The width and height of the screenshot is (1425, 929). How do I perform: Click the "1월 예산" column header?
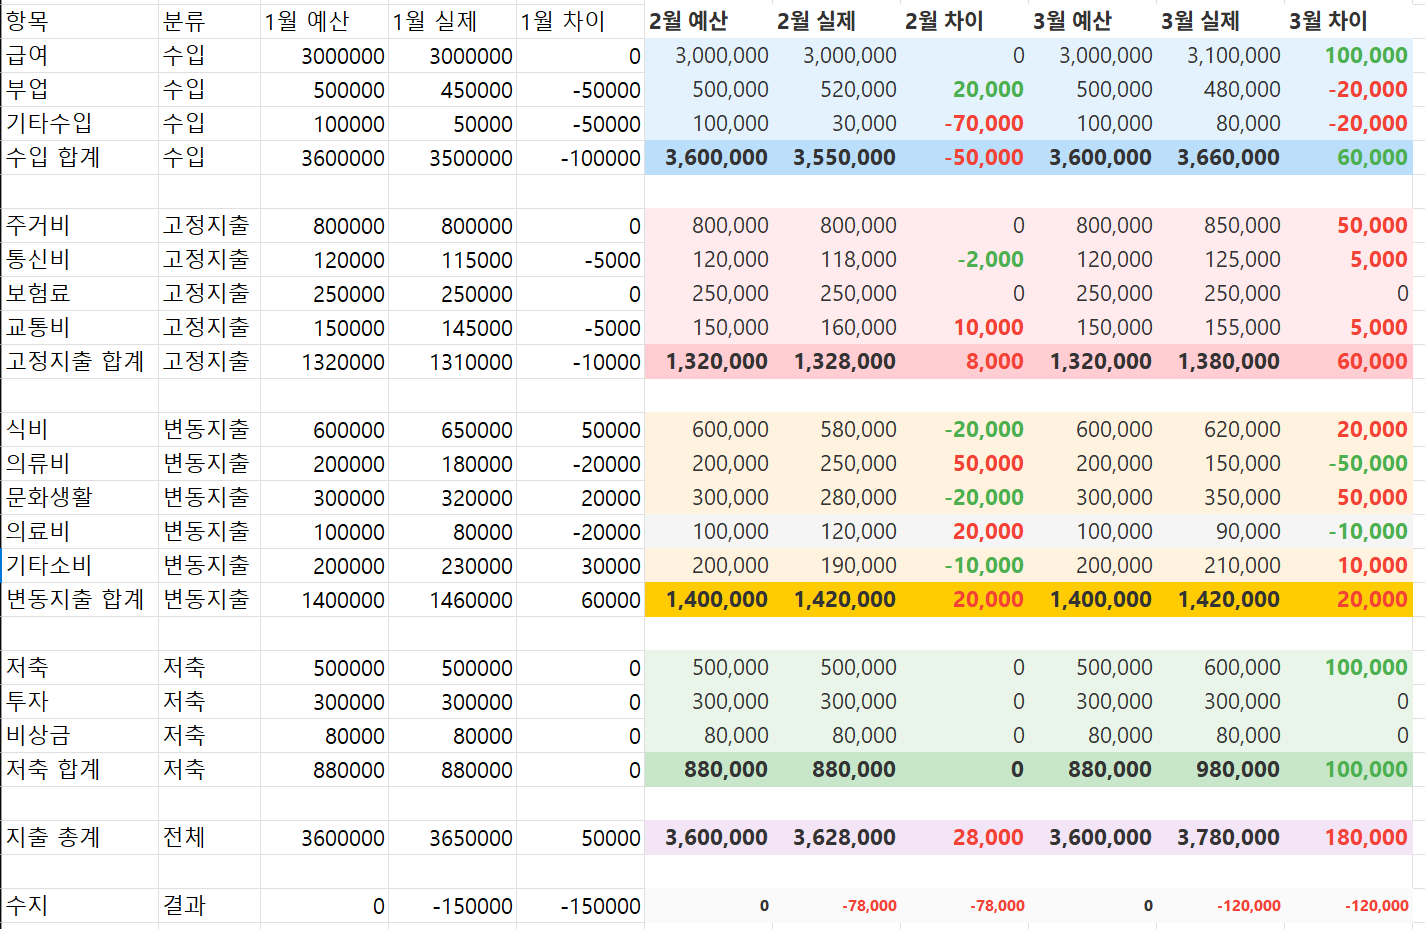coord(323,21)
